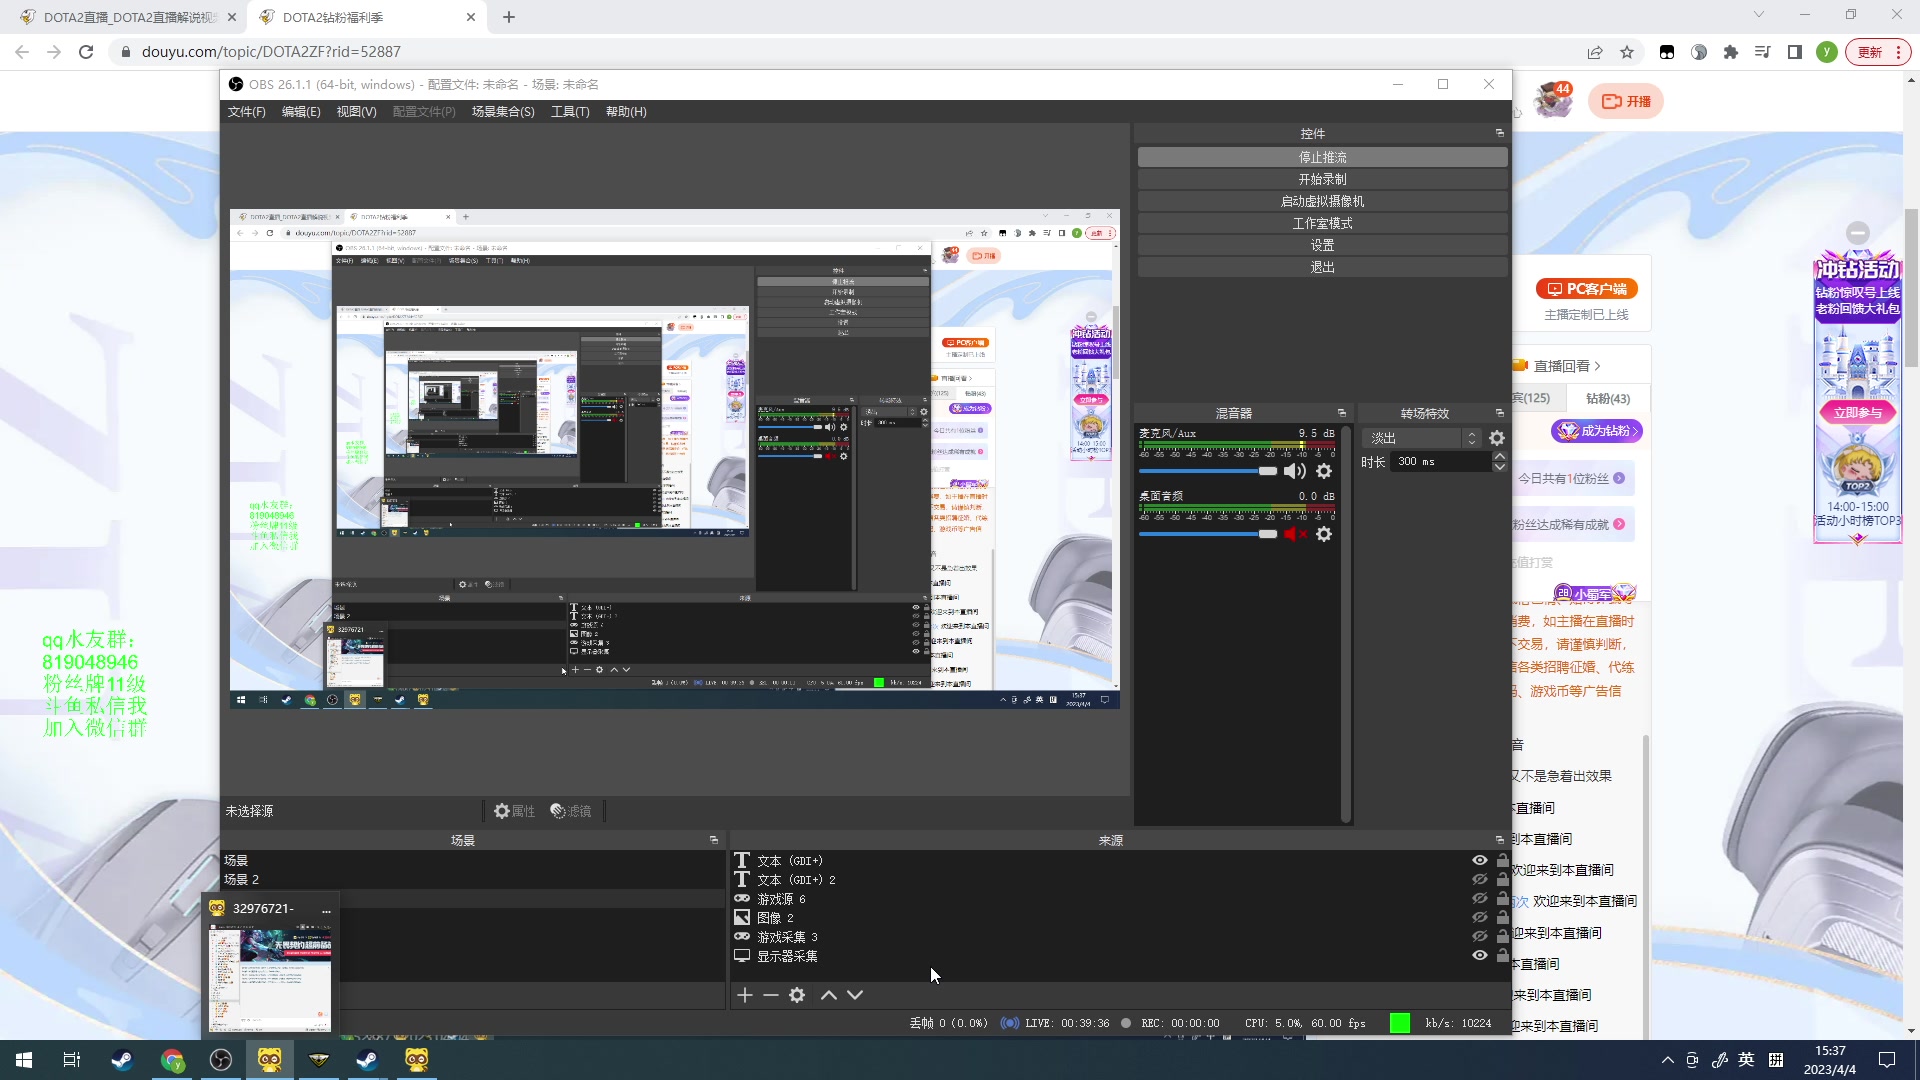Pop out the 控件 dock panel

(1499, 133)
